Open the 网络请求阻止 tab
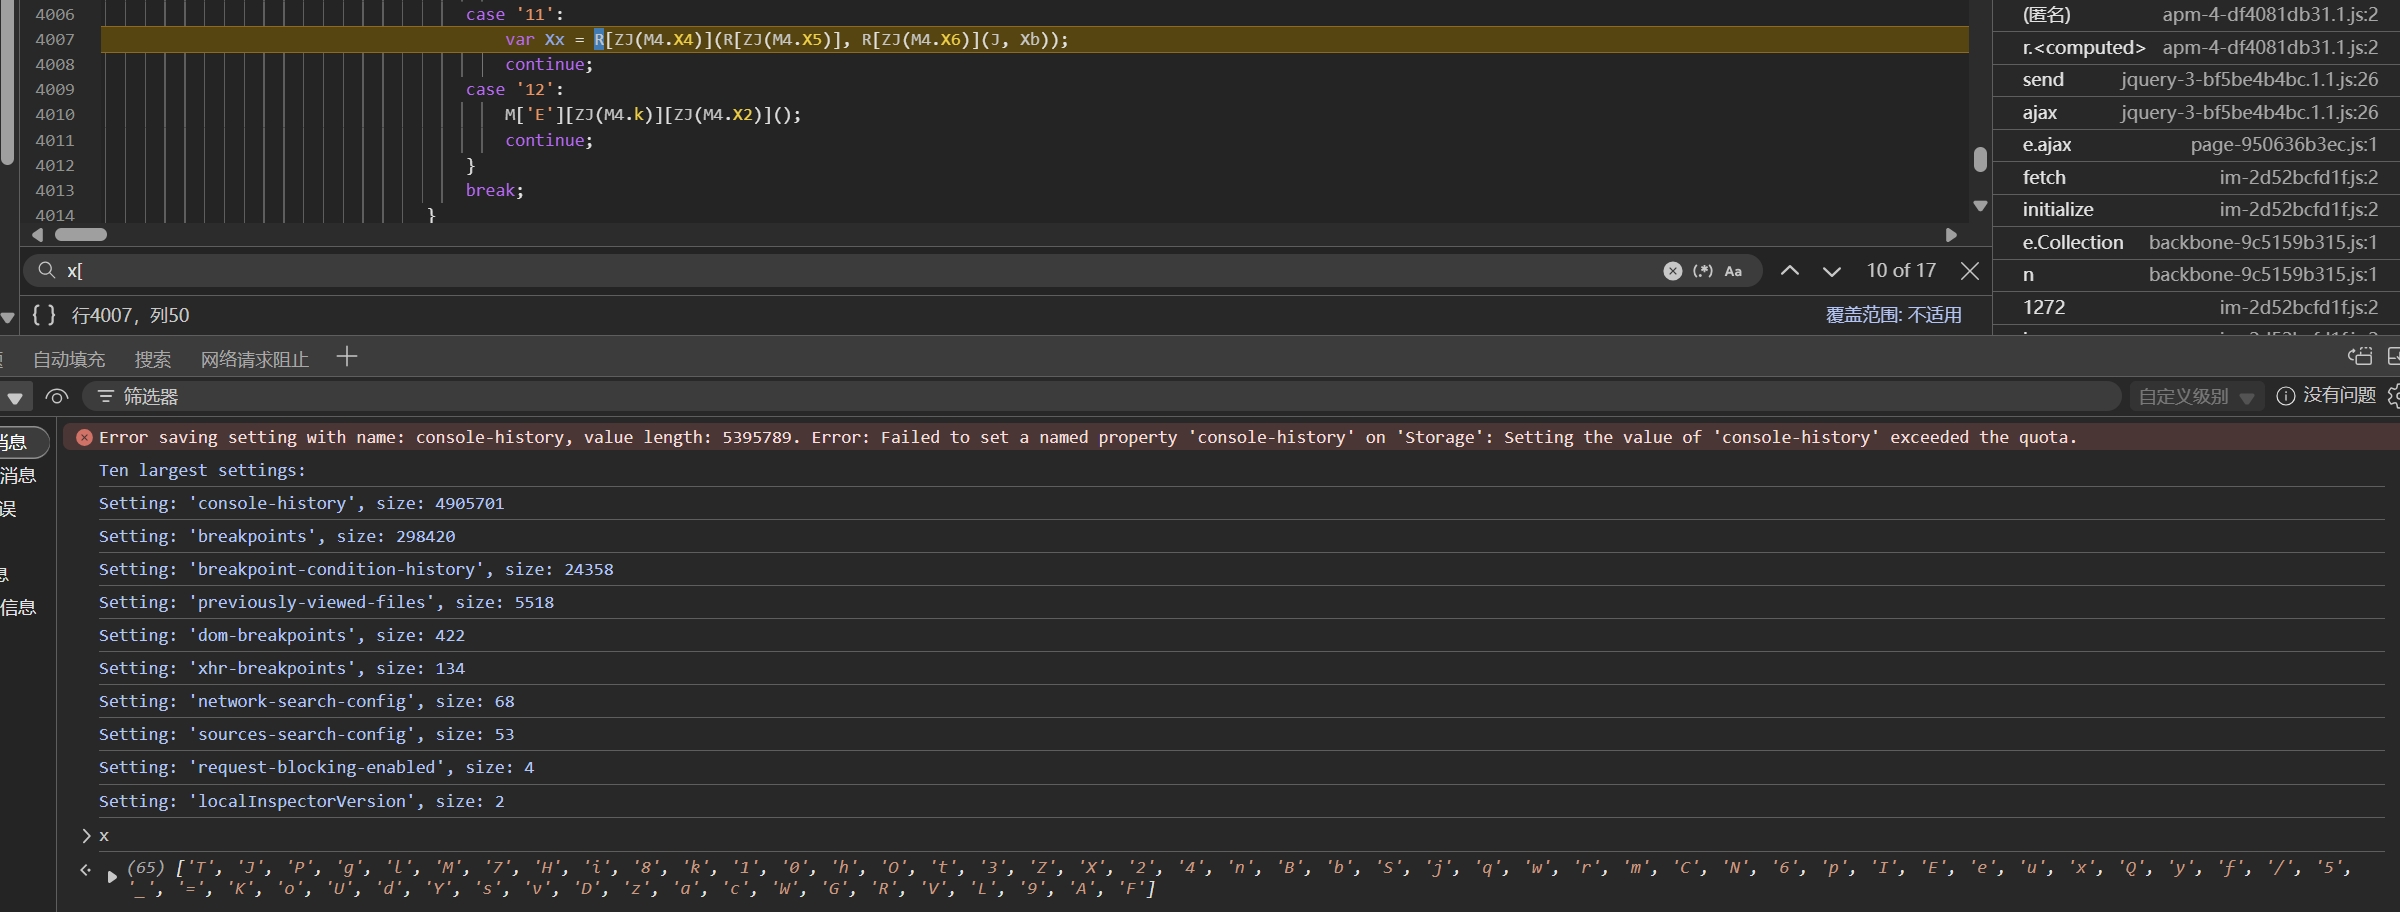The image size is (2400, 912). (x=254, y=359)
